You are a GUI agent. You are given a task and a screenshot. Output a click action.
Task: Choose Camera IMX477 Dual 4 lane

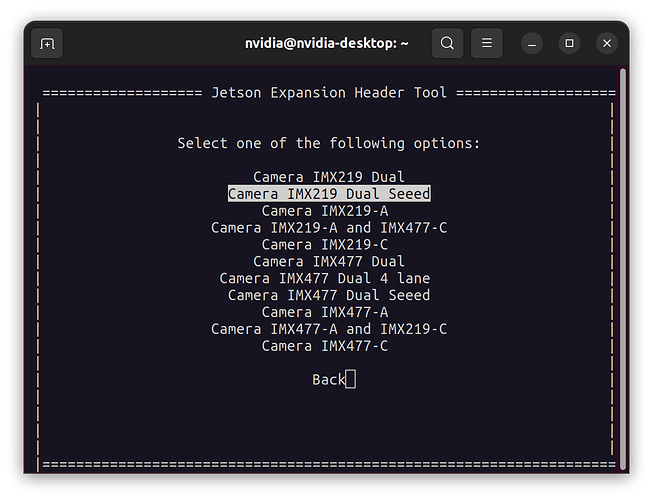[325, 278]
